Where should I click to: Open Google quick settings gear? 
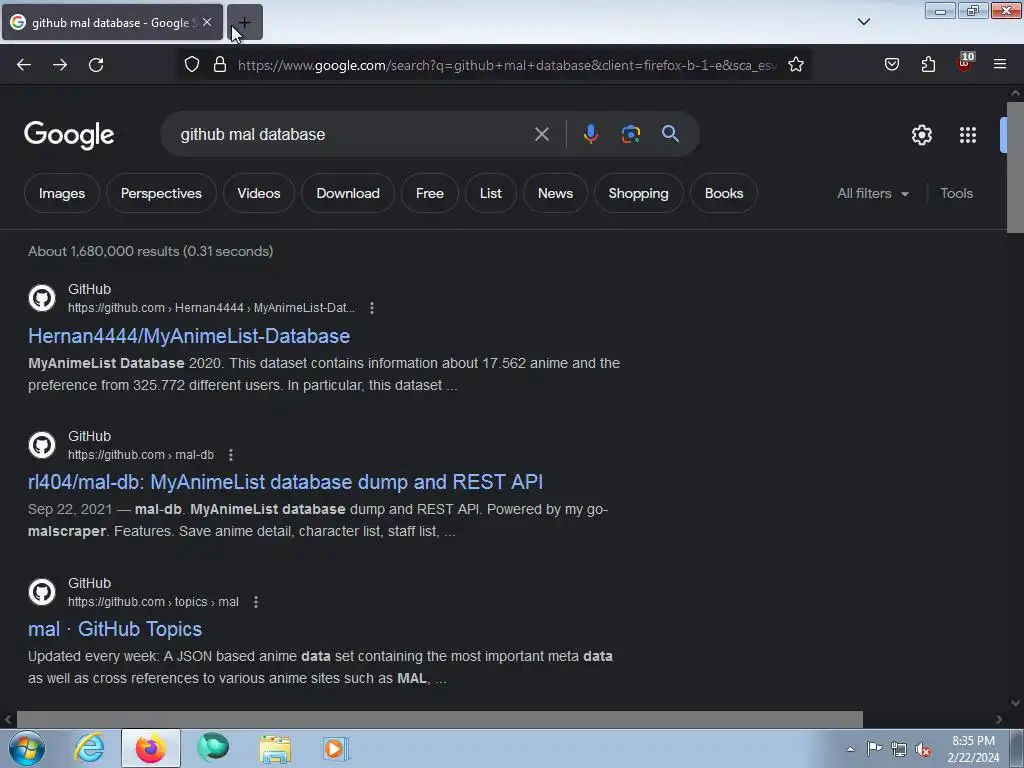(921, 135)
